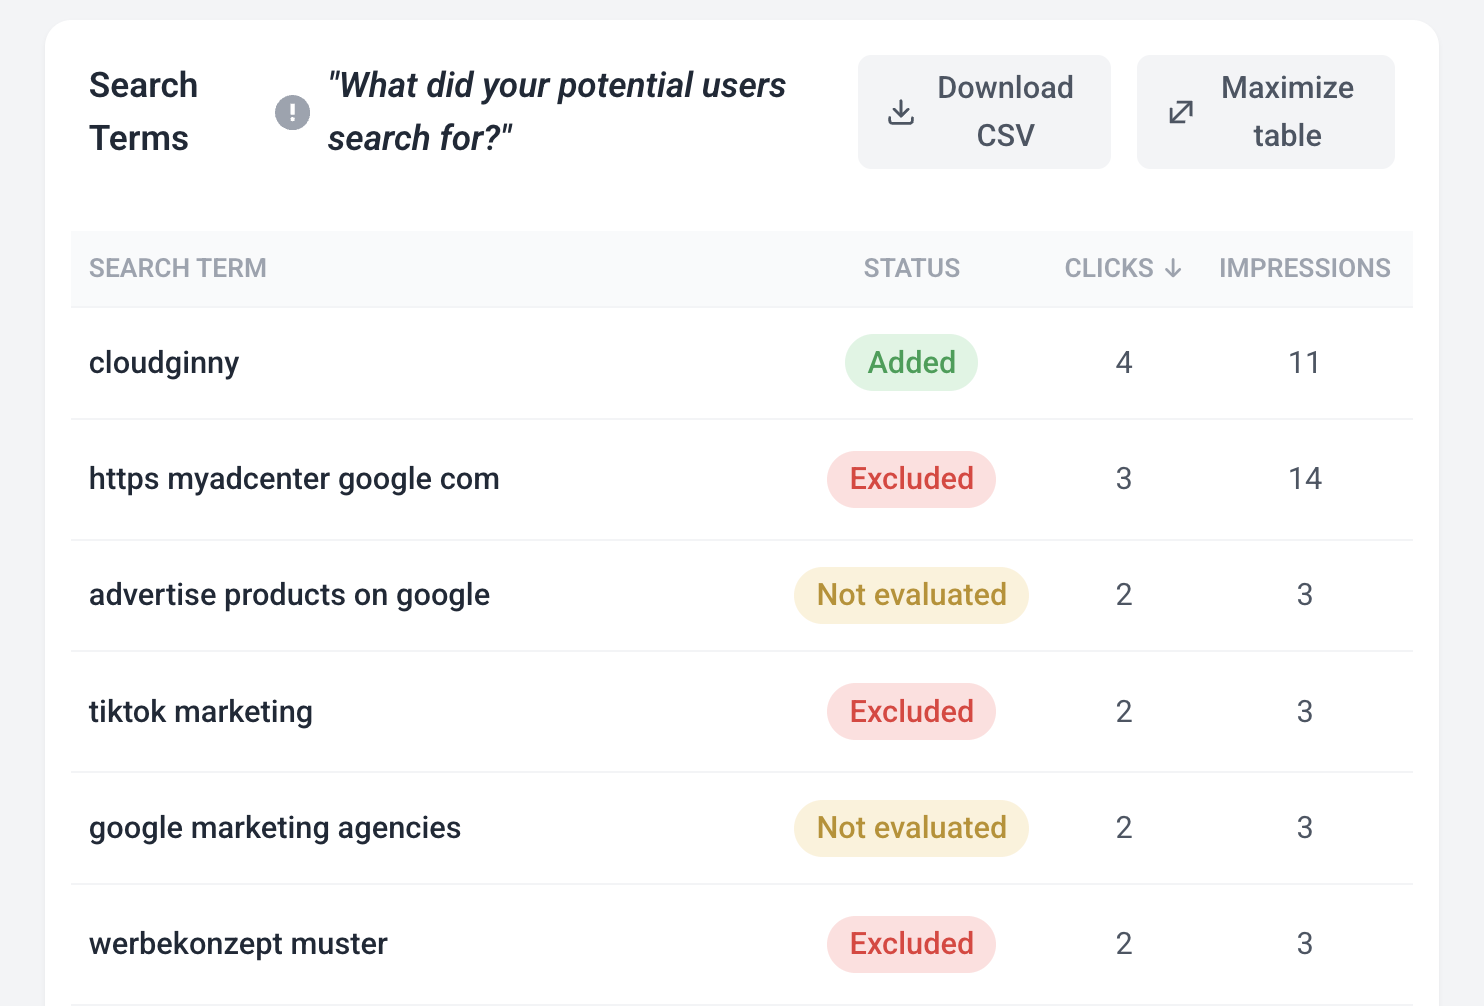Select the werbekonzept muster term
The width and height of the screenshot is (1484, 1006).
[x=238, y=944]
